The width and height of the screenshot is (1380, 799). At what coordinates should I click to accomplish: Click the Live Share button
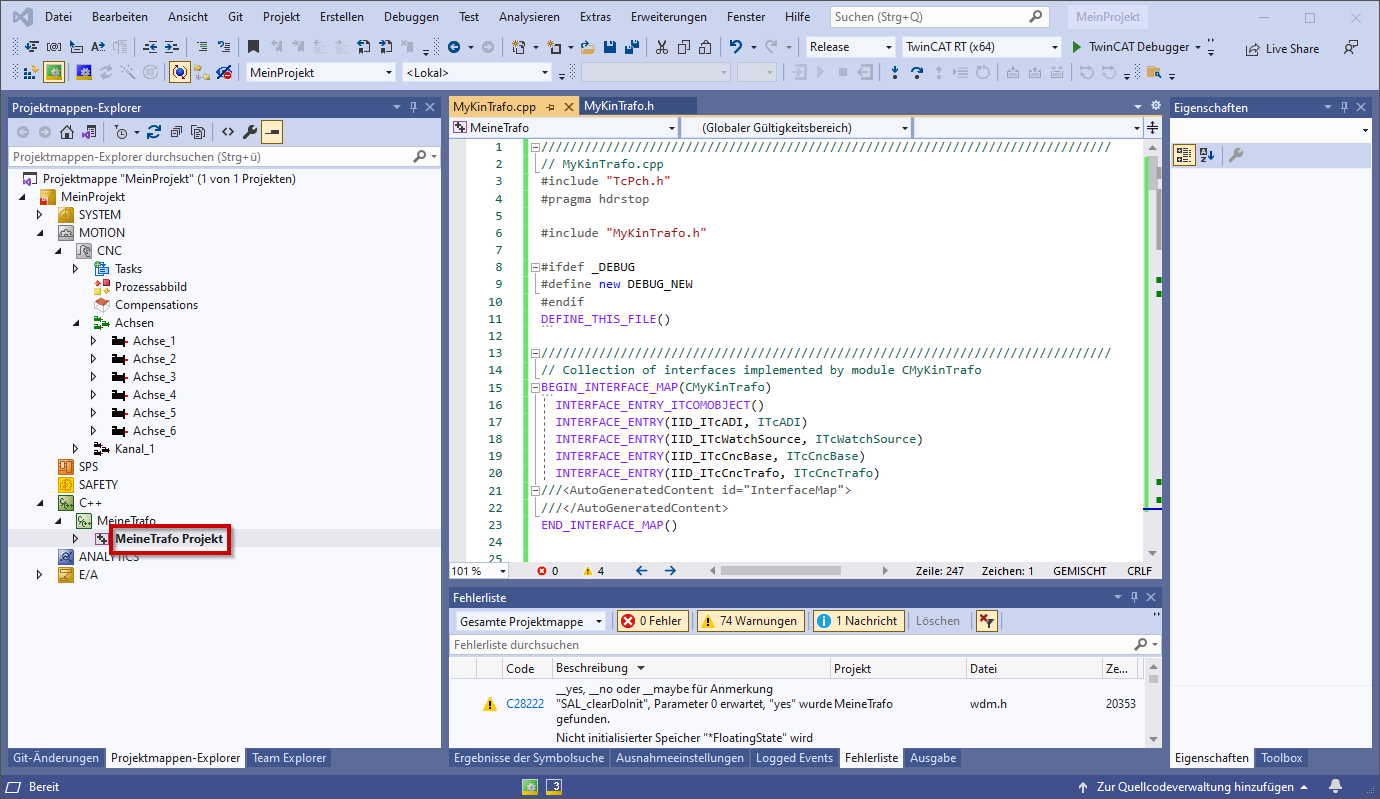pyautogui.click(x=1282, y=48)
